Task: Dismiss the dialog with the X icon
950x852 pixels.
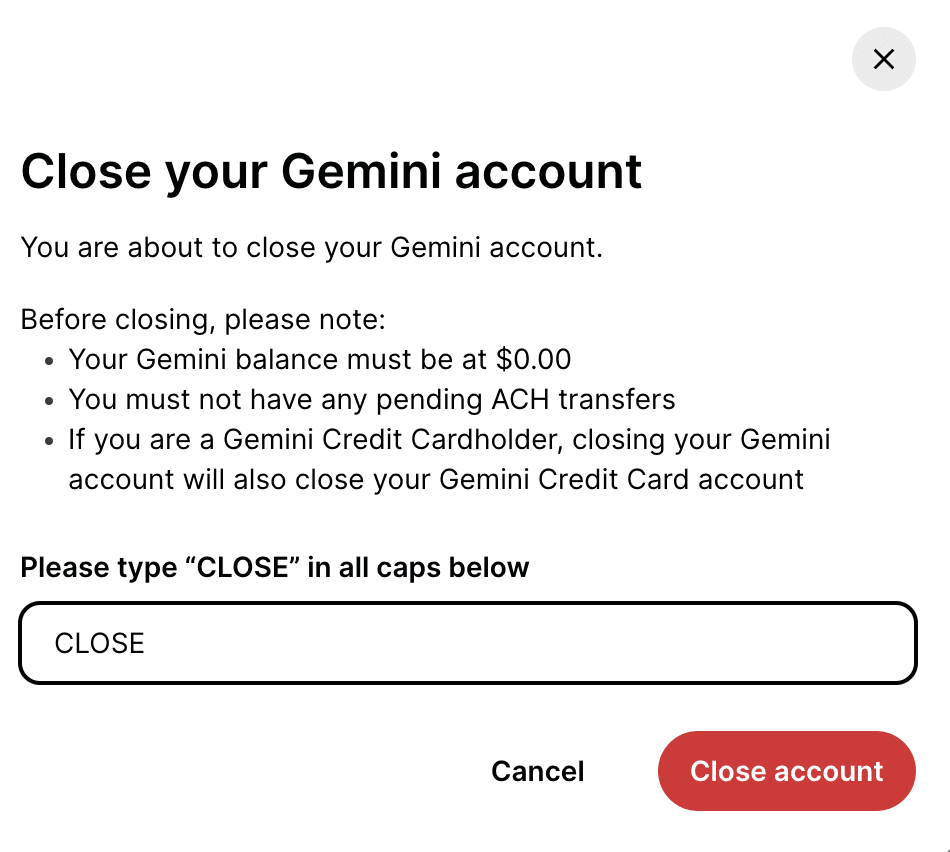Action: pyautogui.click(x=883, y=59)
